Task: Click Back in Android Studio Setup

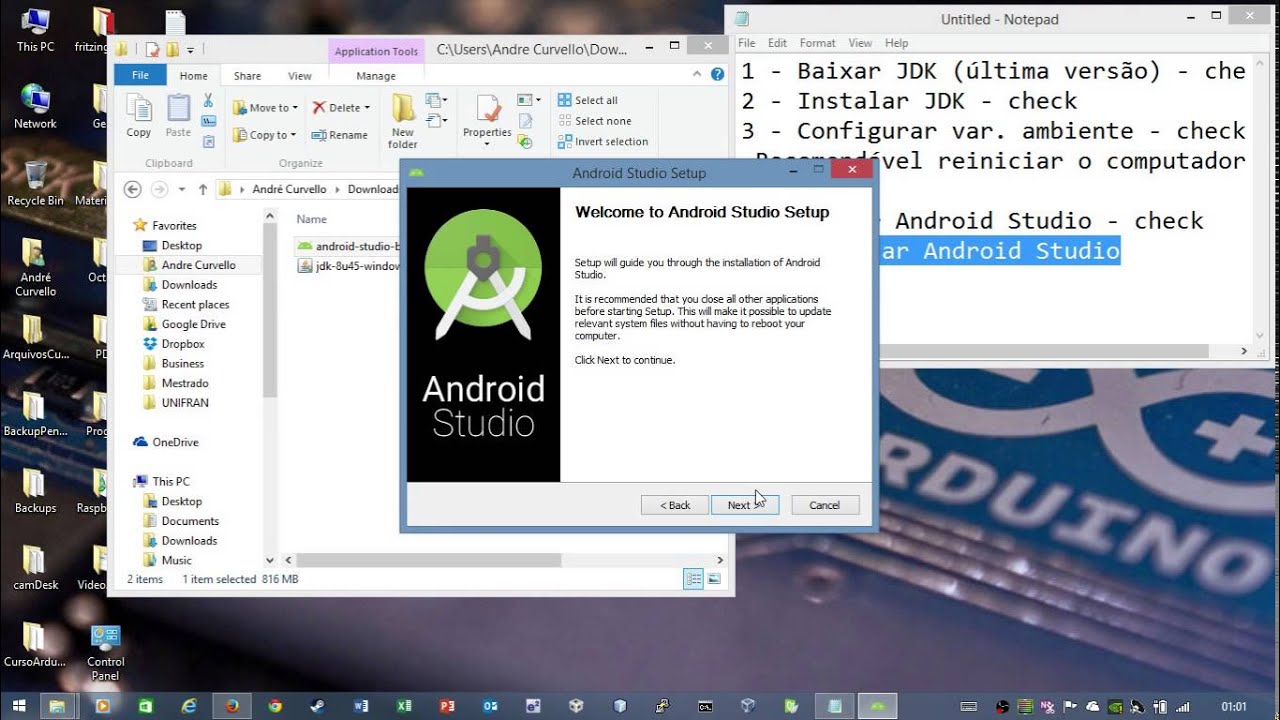Action: click(675, 505)
